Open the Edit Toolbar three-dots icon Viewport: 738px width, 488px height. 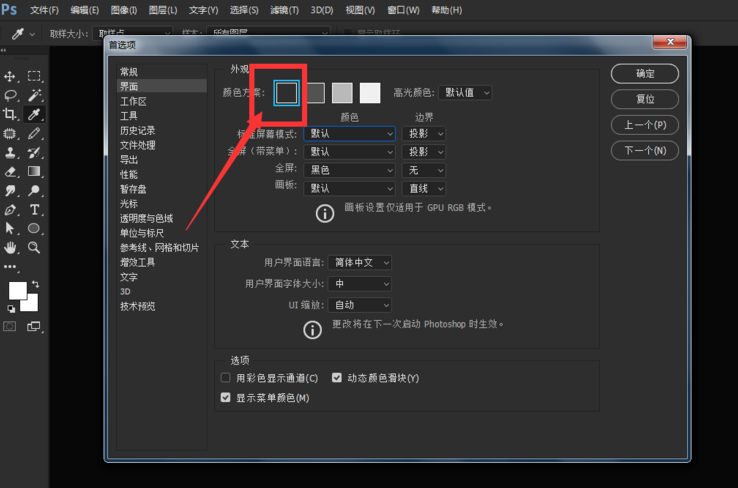tap(10, 267)
